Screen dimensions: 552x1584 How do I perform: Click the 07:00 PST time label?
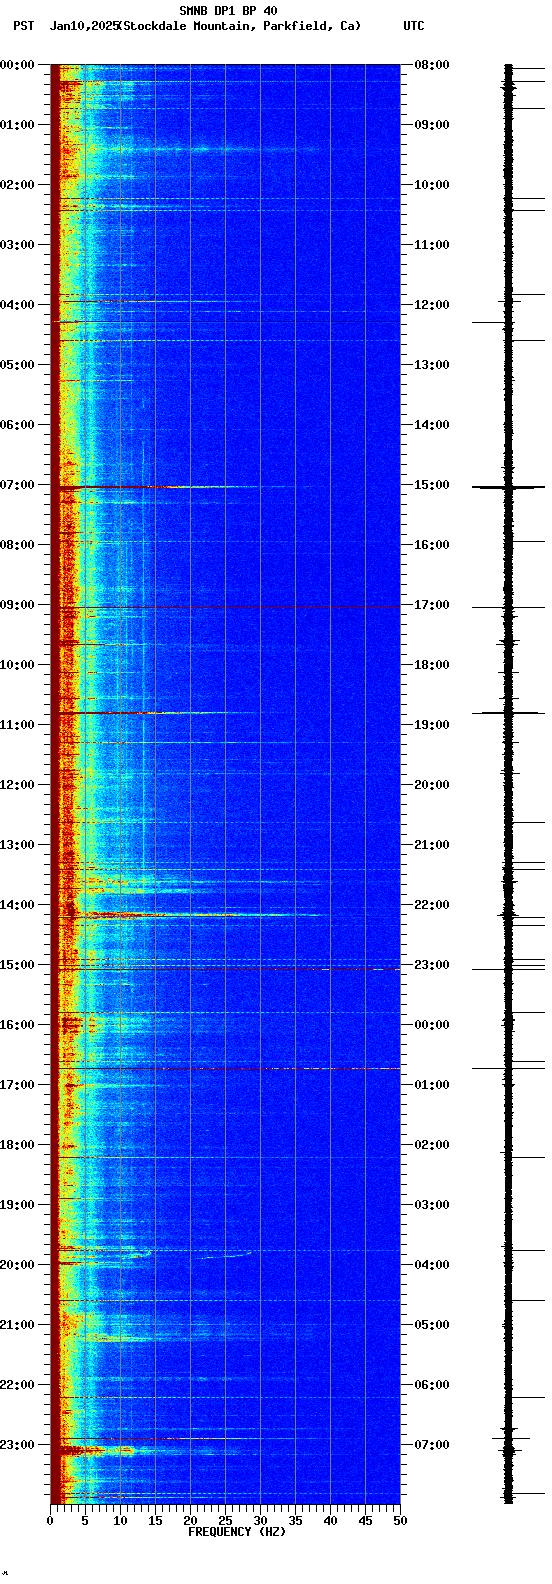18,485
